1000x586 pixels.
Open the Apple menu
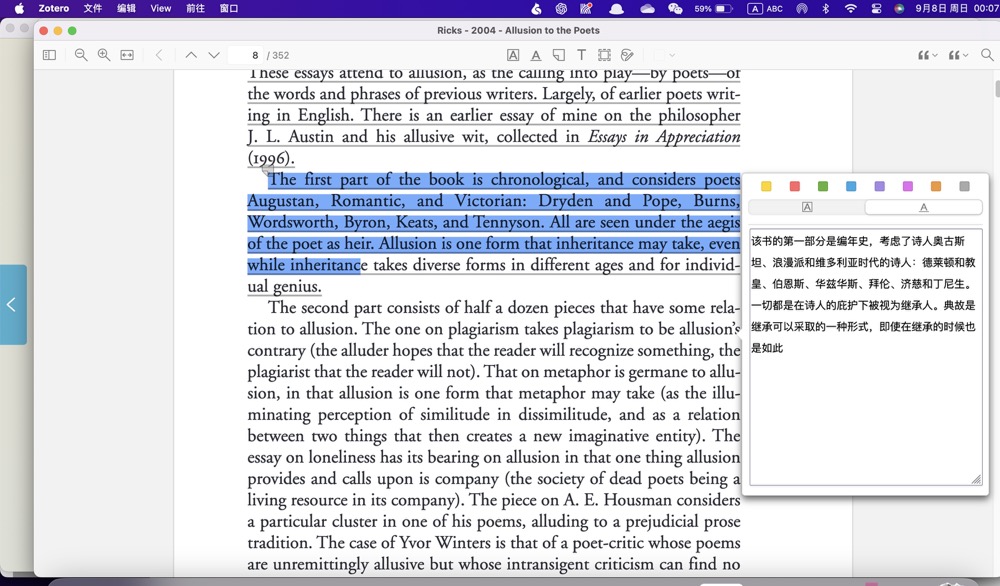(19, 8)
